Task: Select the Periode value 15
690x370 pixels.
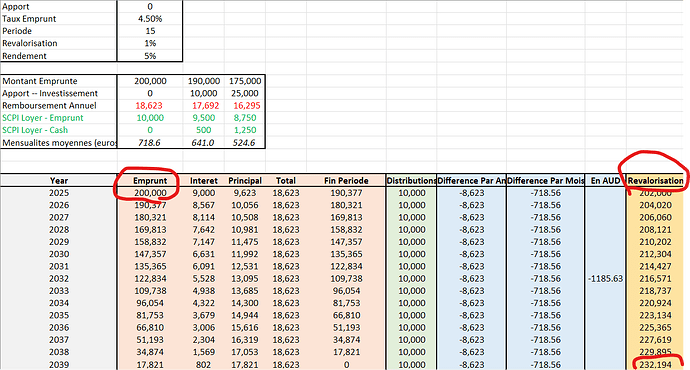Action: click(x=150, y=31)
